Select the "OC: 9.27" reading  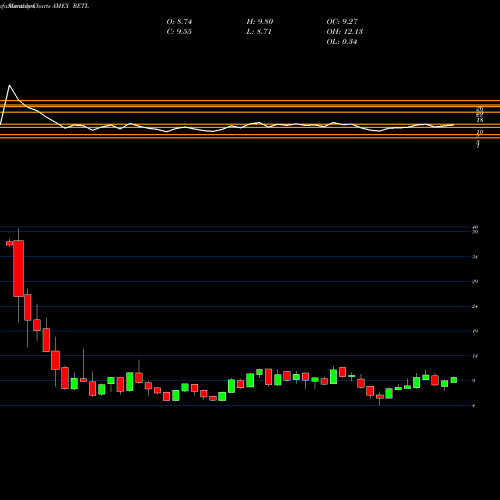(x=342, y=22)
